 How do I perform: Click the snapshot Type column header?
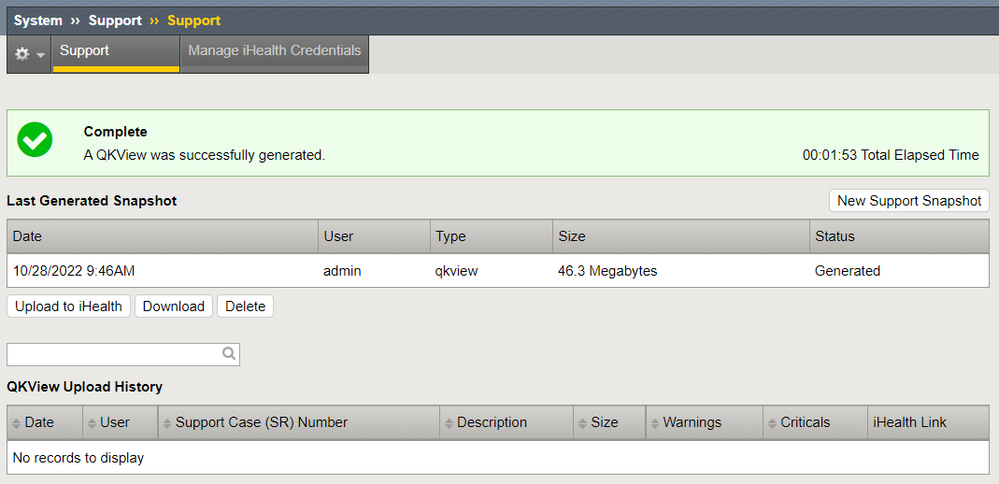[x=491, y=236]
